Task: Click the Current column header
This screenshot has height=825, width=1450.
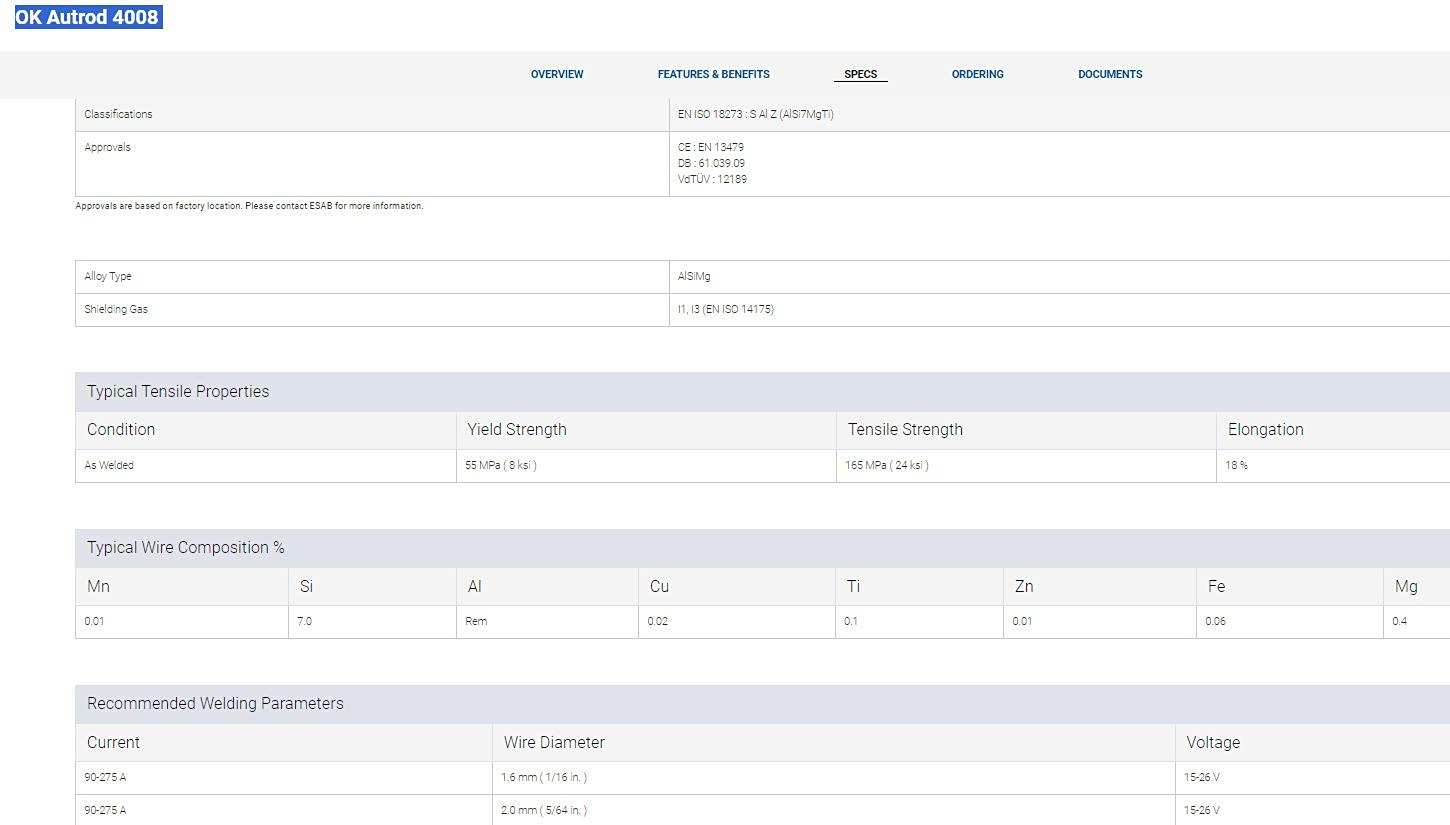Action: tap(113, 742)
